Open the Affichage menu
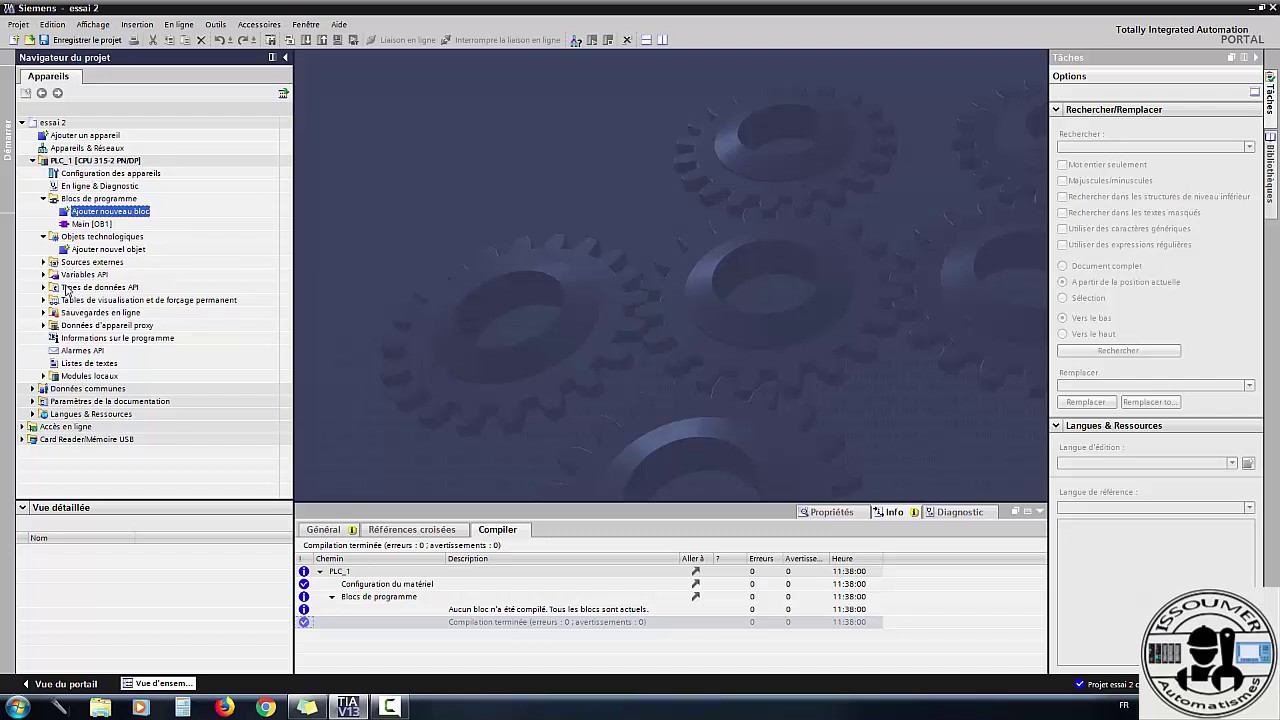The height and width of the screenshot is (720, 1280). (93, 24)
